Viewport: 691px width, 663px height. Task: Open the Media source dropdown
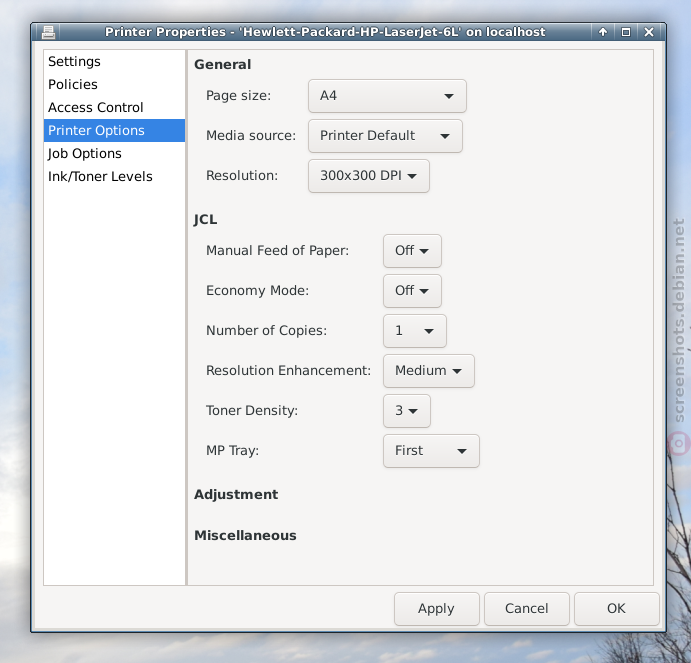point(385,136)
